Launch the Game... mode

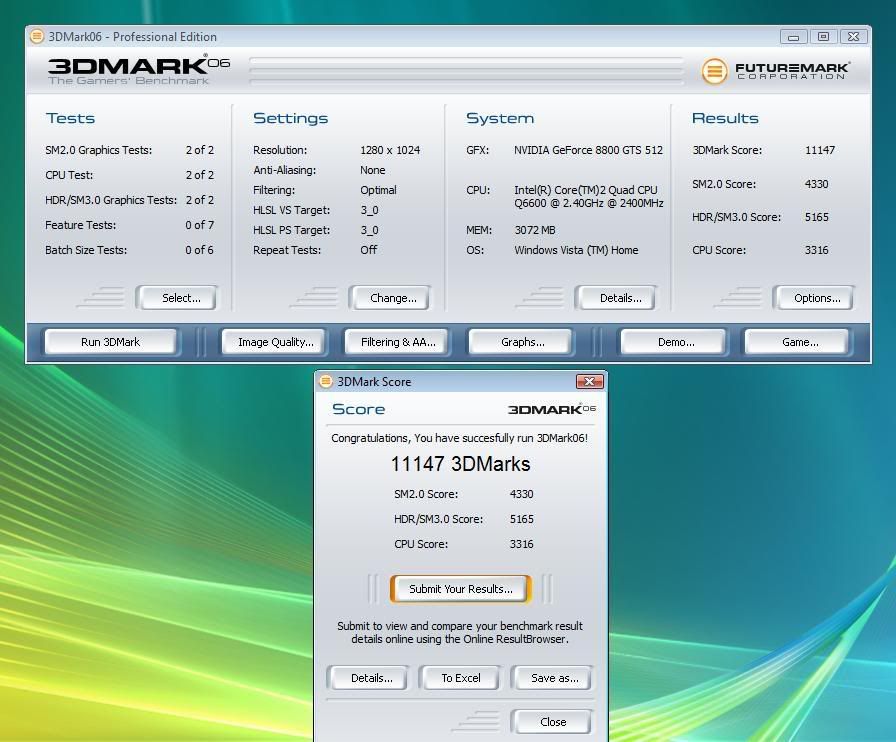797,342
